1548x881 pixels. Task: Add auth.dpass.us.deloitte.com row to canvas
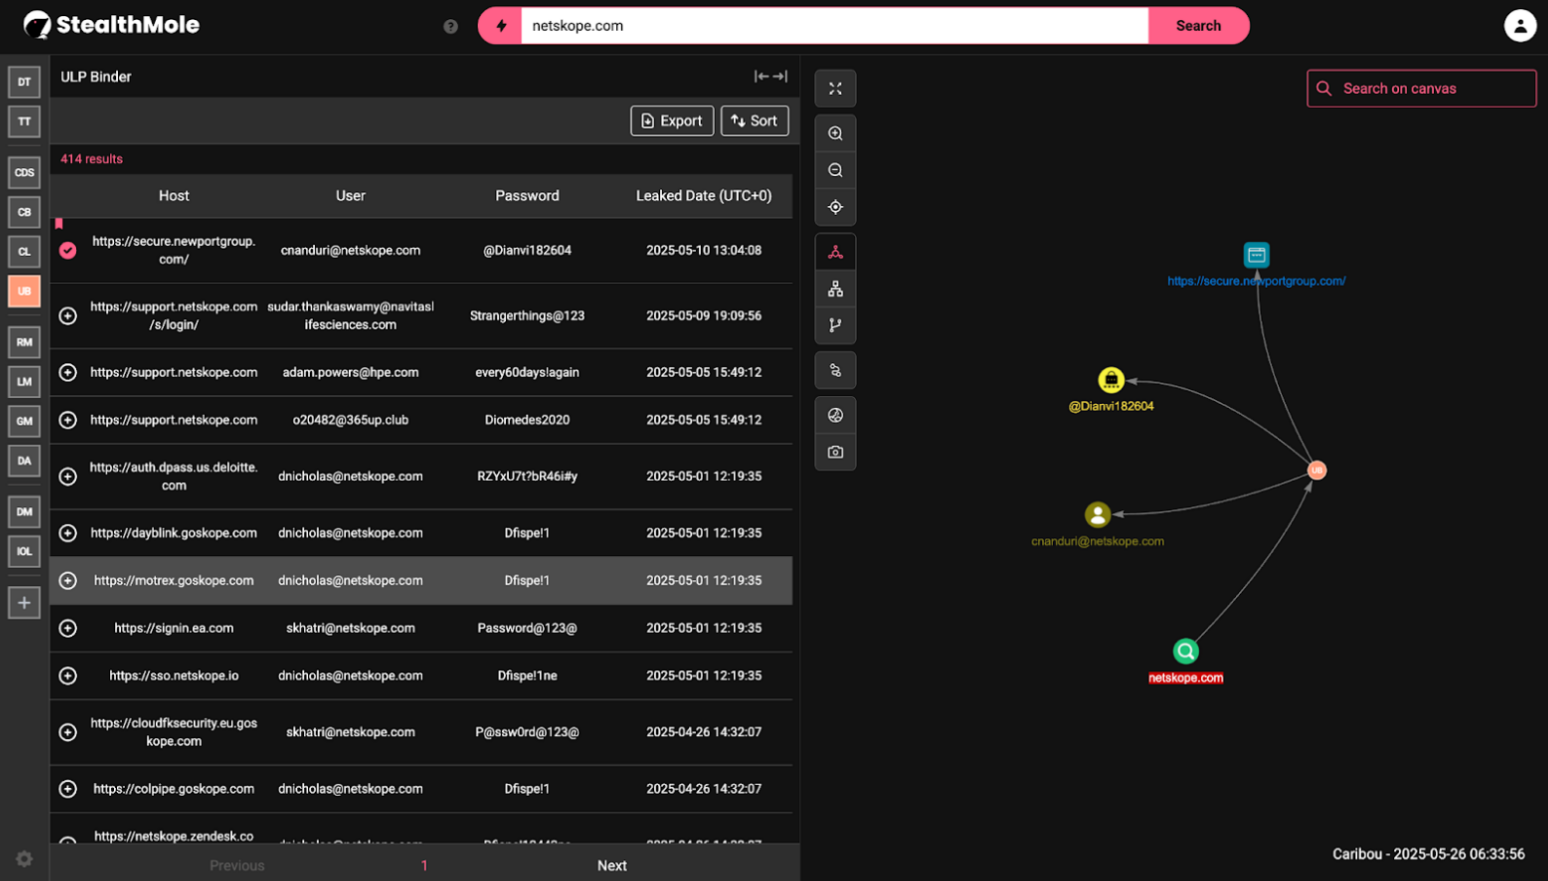click(68, 476)
